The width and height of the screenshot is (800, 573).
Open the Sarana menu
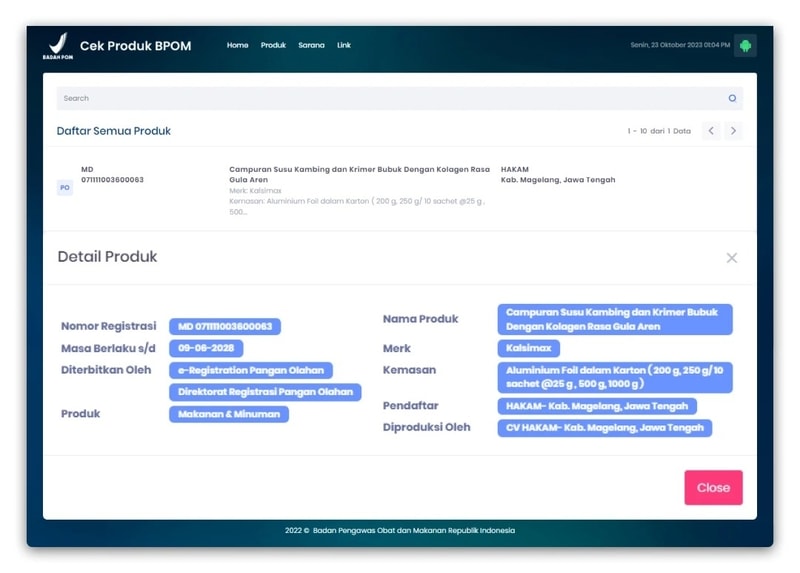tap(311, 45)
